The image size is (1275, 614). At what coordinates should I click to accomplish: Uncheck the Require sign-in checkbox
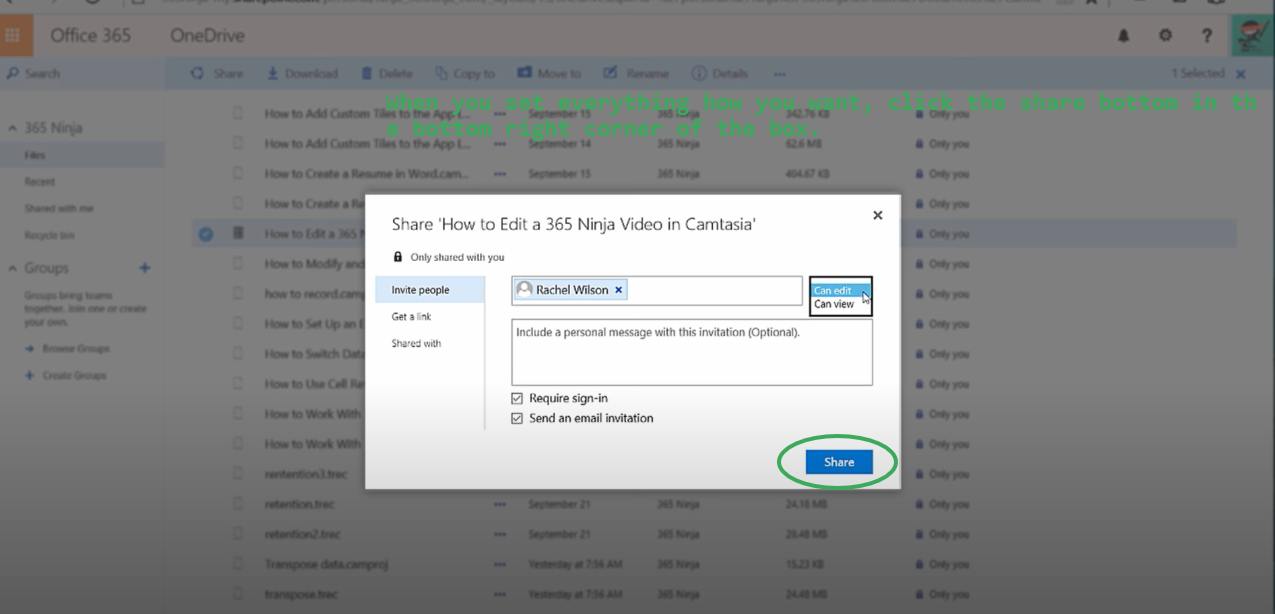click(517, 398)
